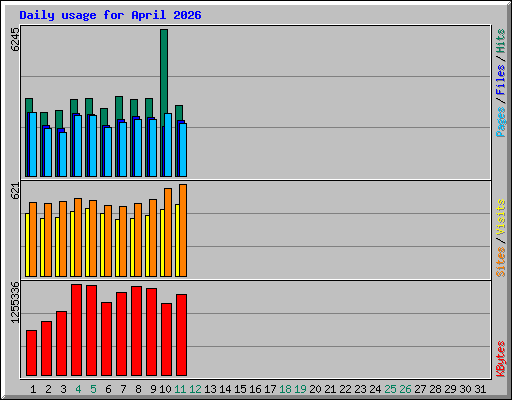Click the cyan pages bar for day 1
Viewport: 512px width, 400px height.
pos(33,144)
